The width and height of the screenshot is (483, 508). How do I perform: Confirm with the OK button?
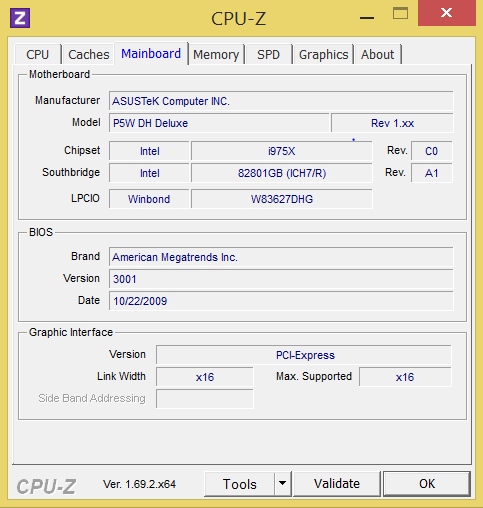click(x=427, y=484)
